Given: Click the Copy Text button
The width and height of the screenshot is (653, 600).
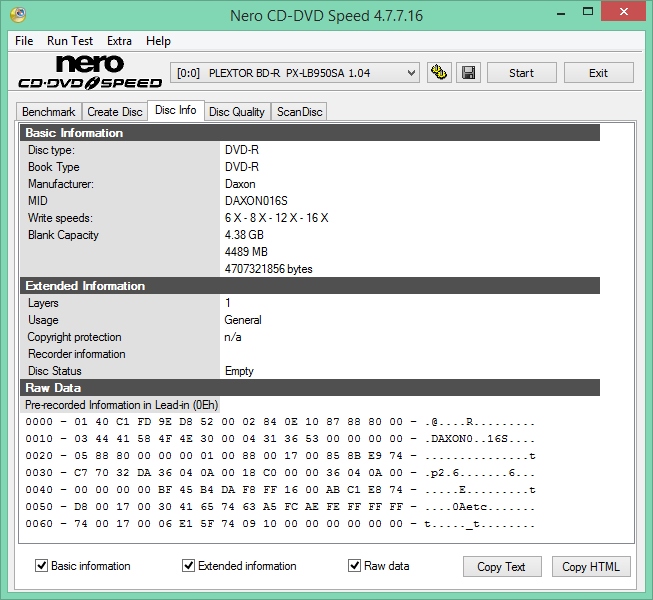Looking at the screenshot, I should [501, 567].
